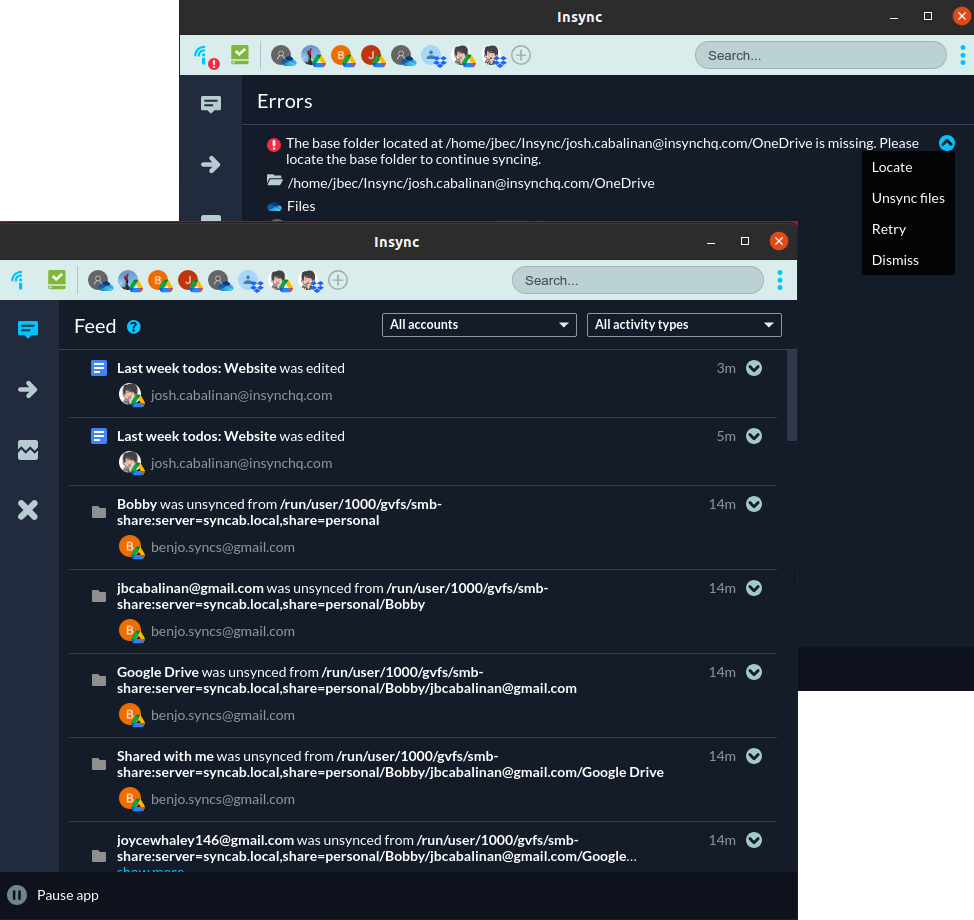Expand the 3m Last week todos entry
Viewport: 974px width, 920px height.
click(x=754, y=368)
